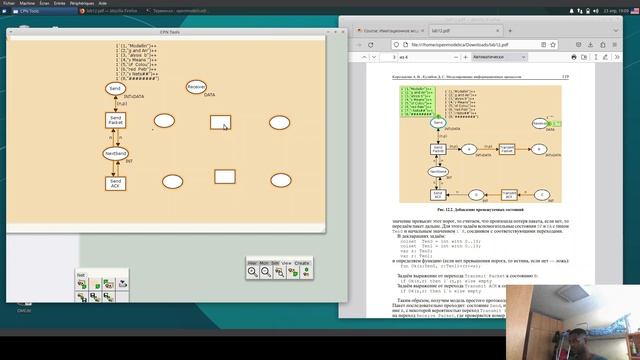Open Firefox downloads panel
640x360 pixels.
coord(590,45)
